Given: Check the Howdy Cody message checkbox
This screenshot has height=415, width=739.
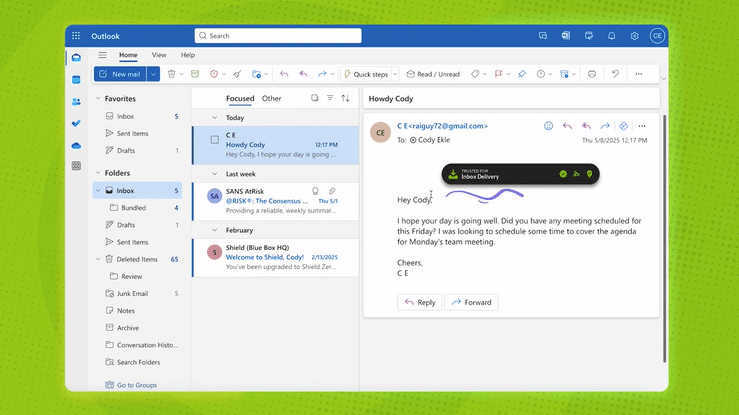Looking at the screenshot, I should point(214,140).
